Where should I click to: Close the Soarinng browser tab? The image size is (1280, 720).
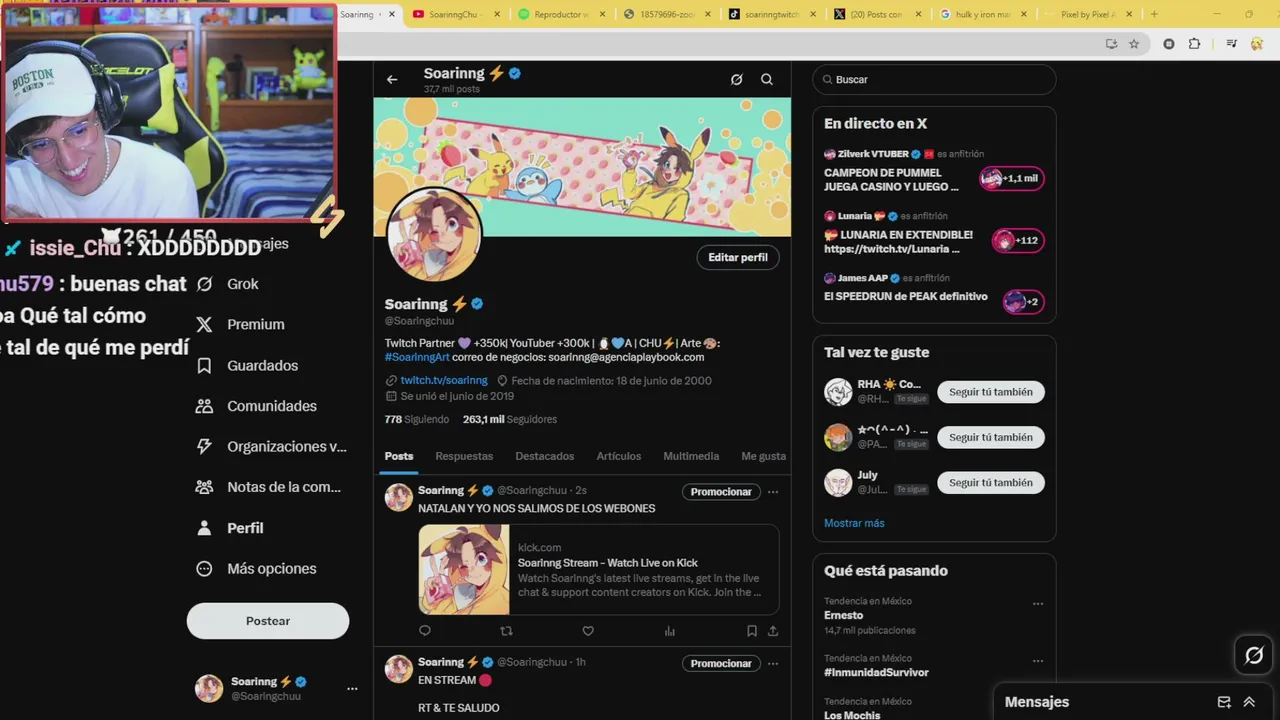[391, 14]
